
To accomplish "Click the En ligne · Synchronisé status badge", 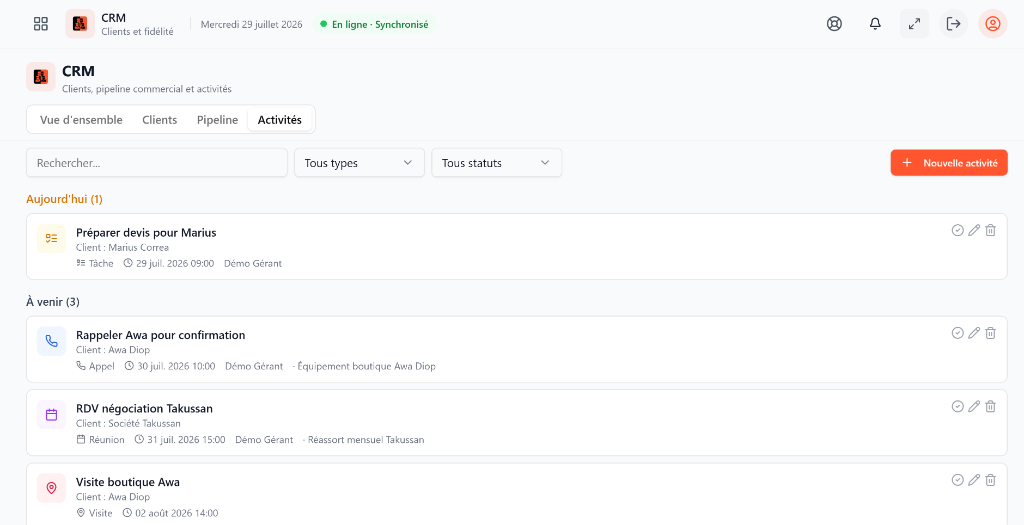I will (374, 24).
